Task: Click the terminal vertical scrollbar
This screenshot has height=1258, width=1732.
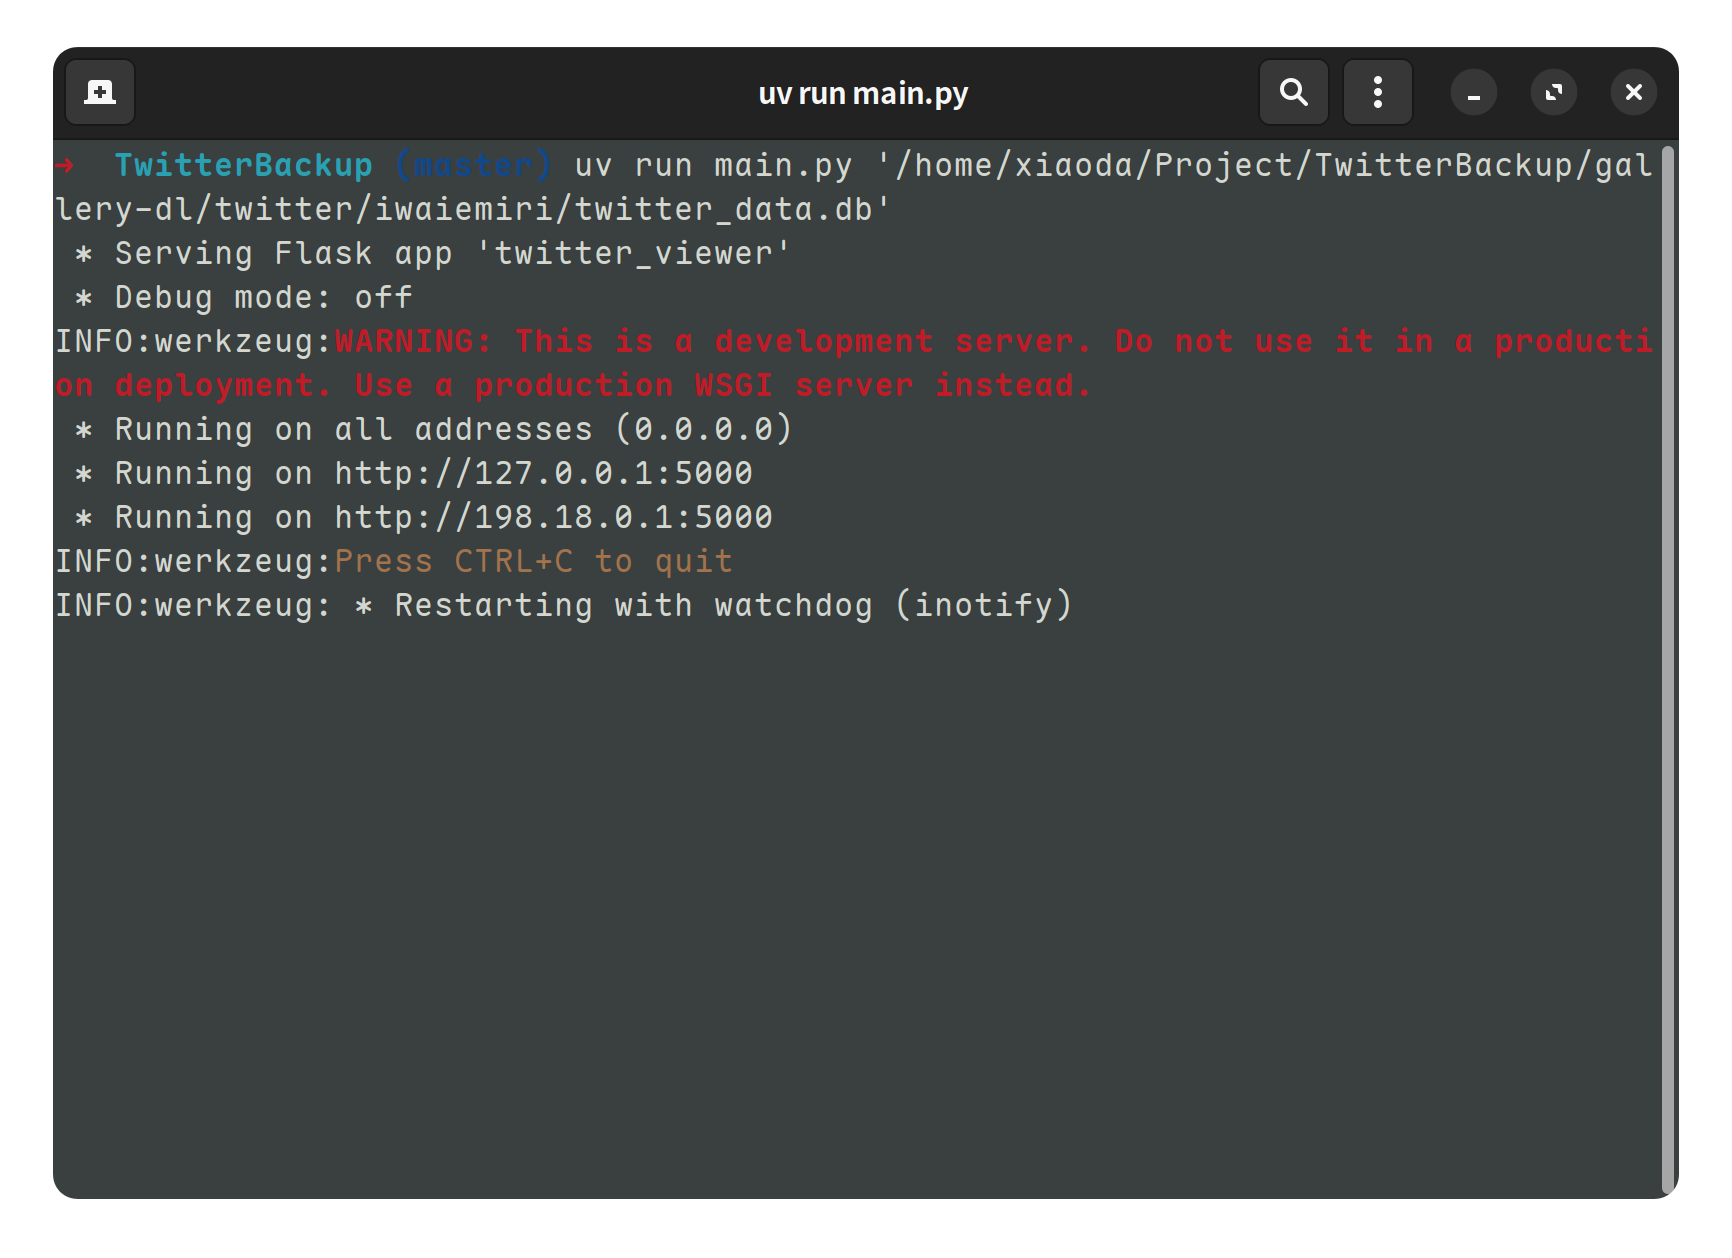Action: pyautogui.click(x=1668, y=668)
